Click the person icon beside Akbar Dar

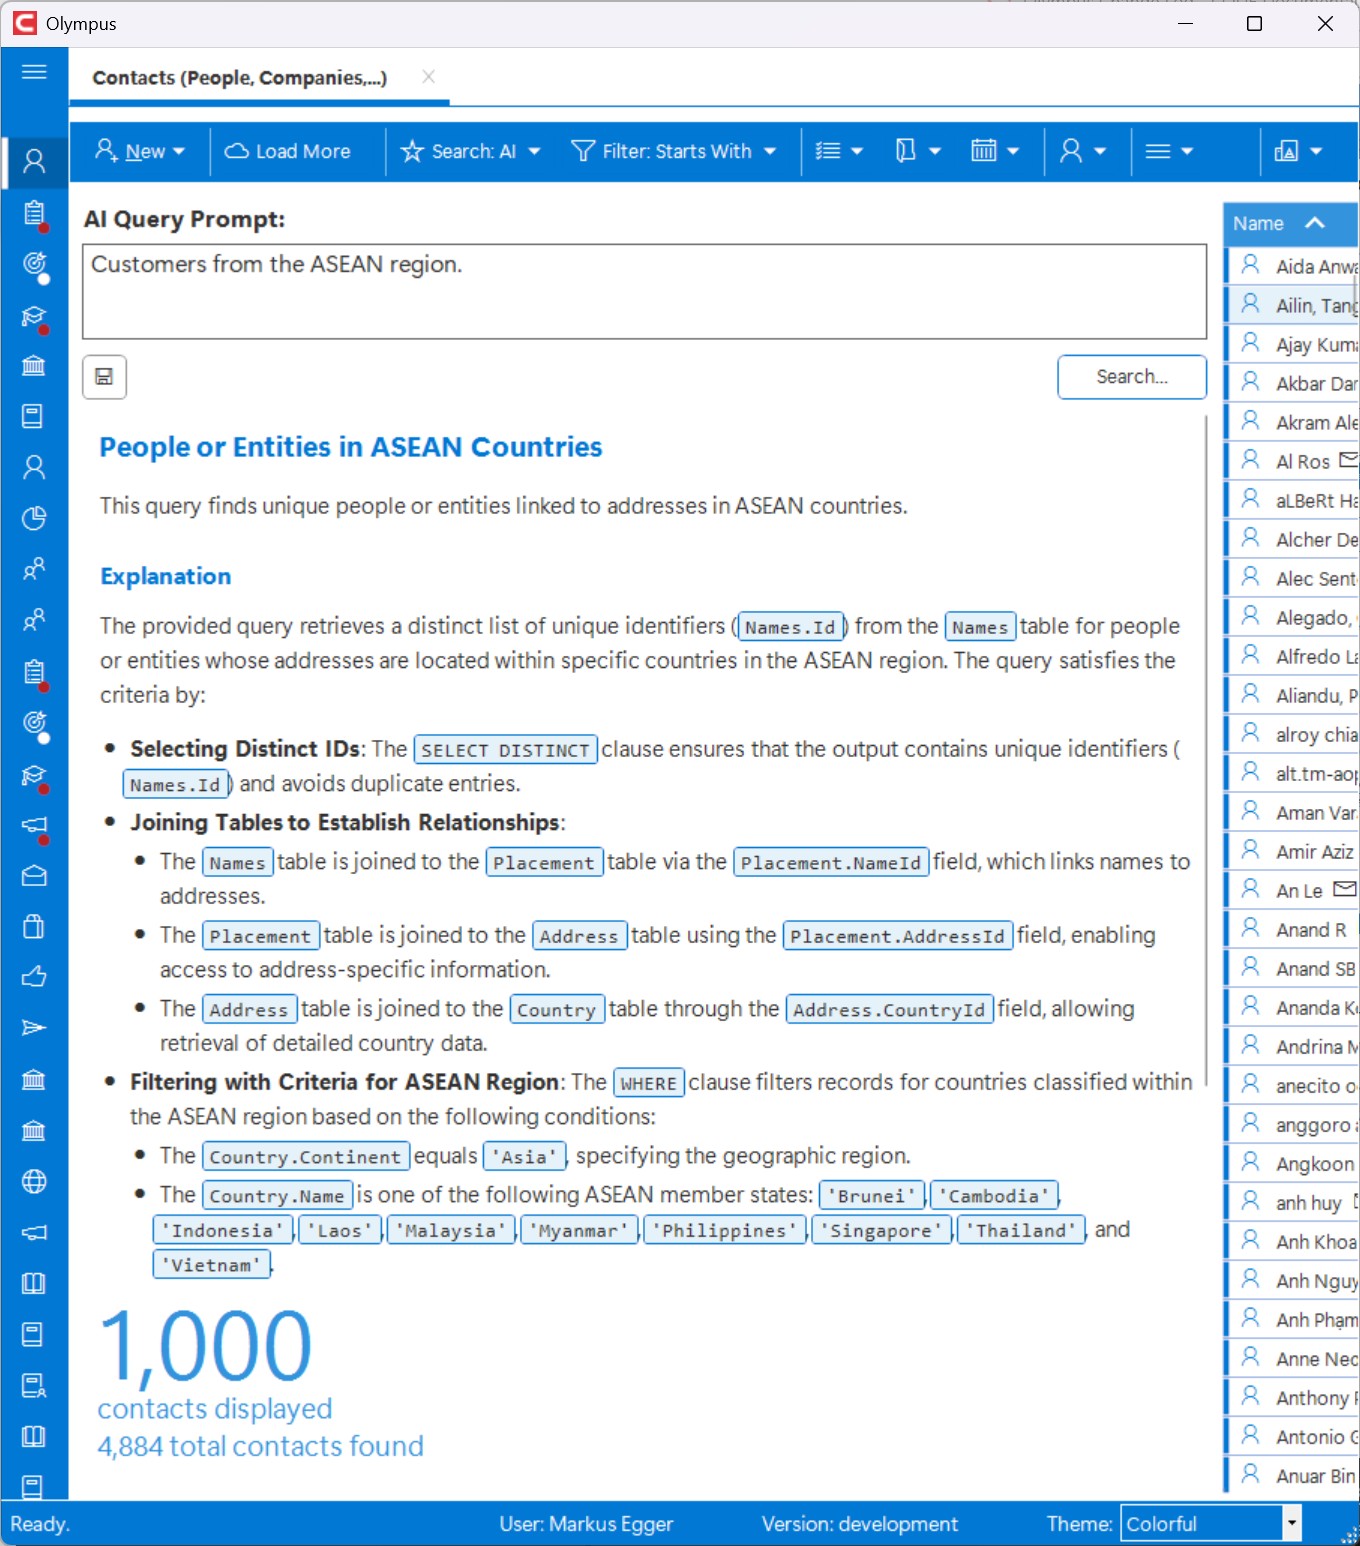(x=1250, y=382)
